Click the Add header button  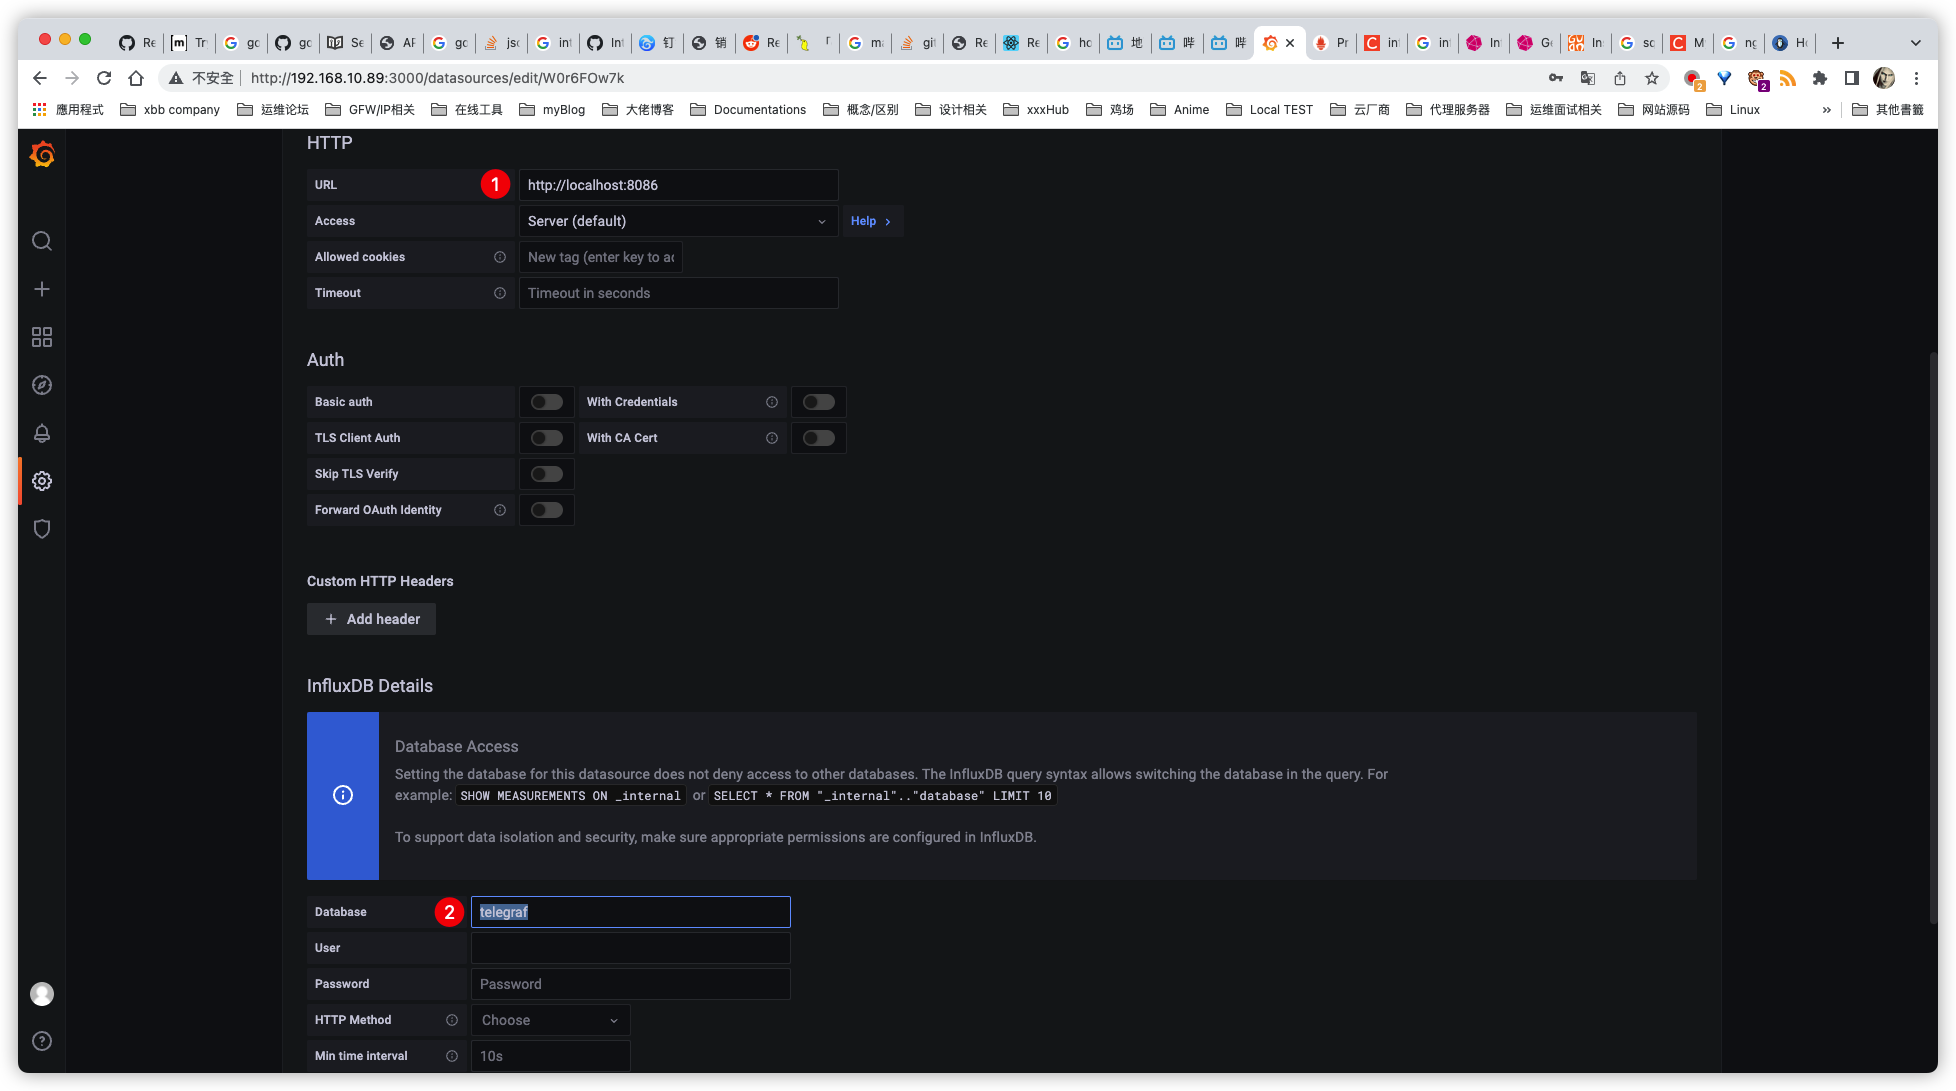(x=371, y=619)
